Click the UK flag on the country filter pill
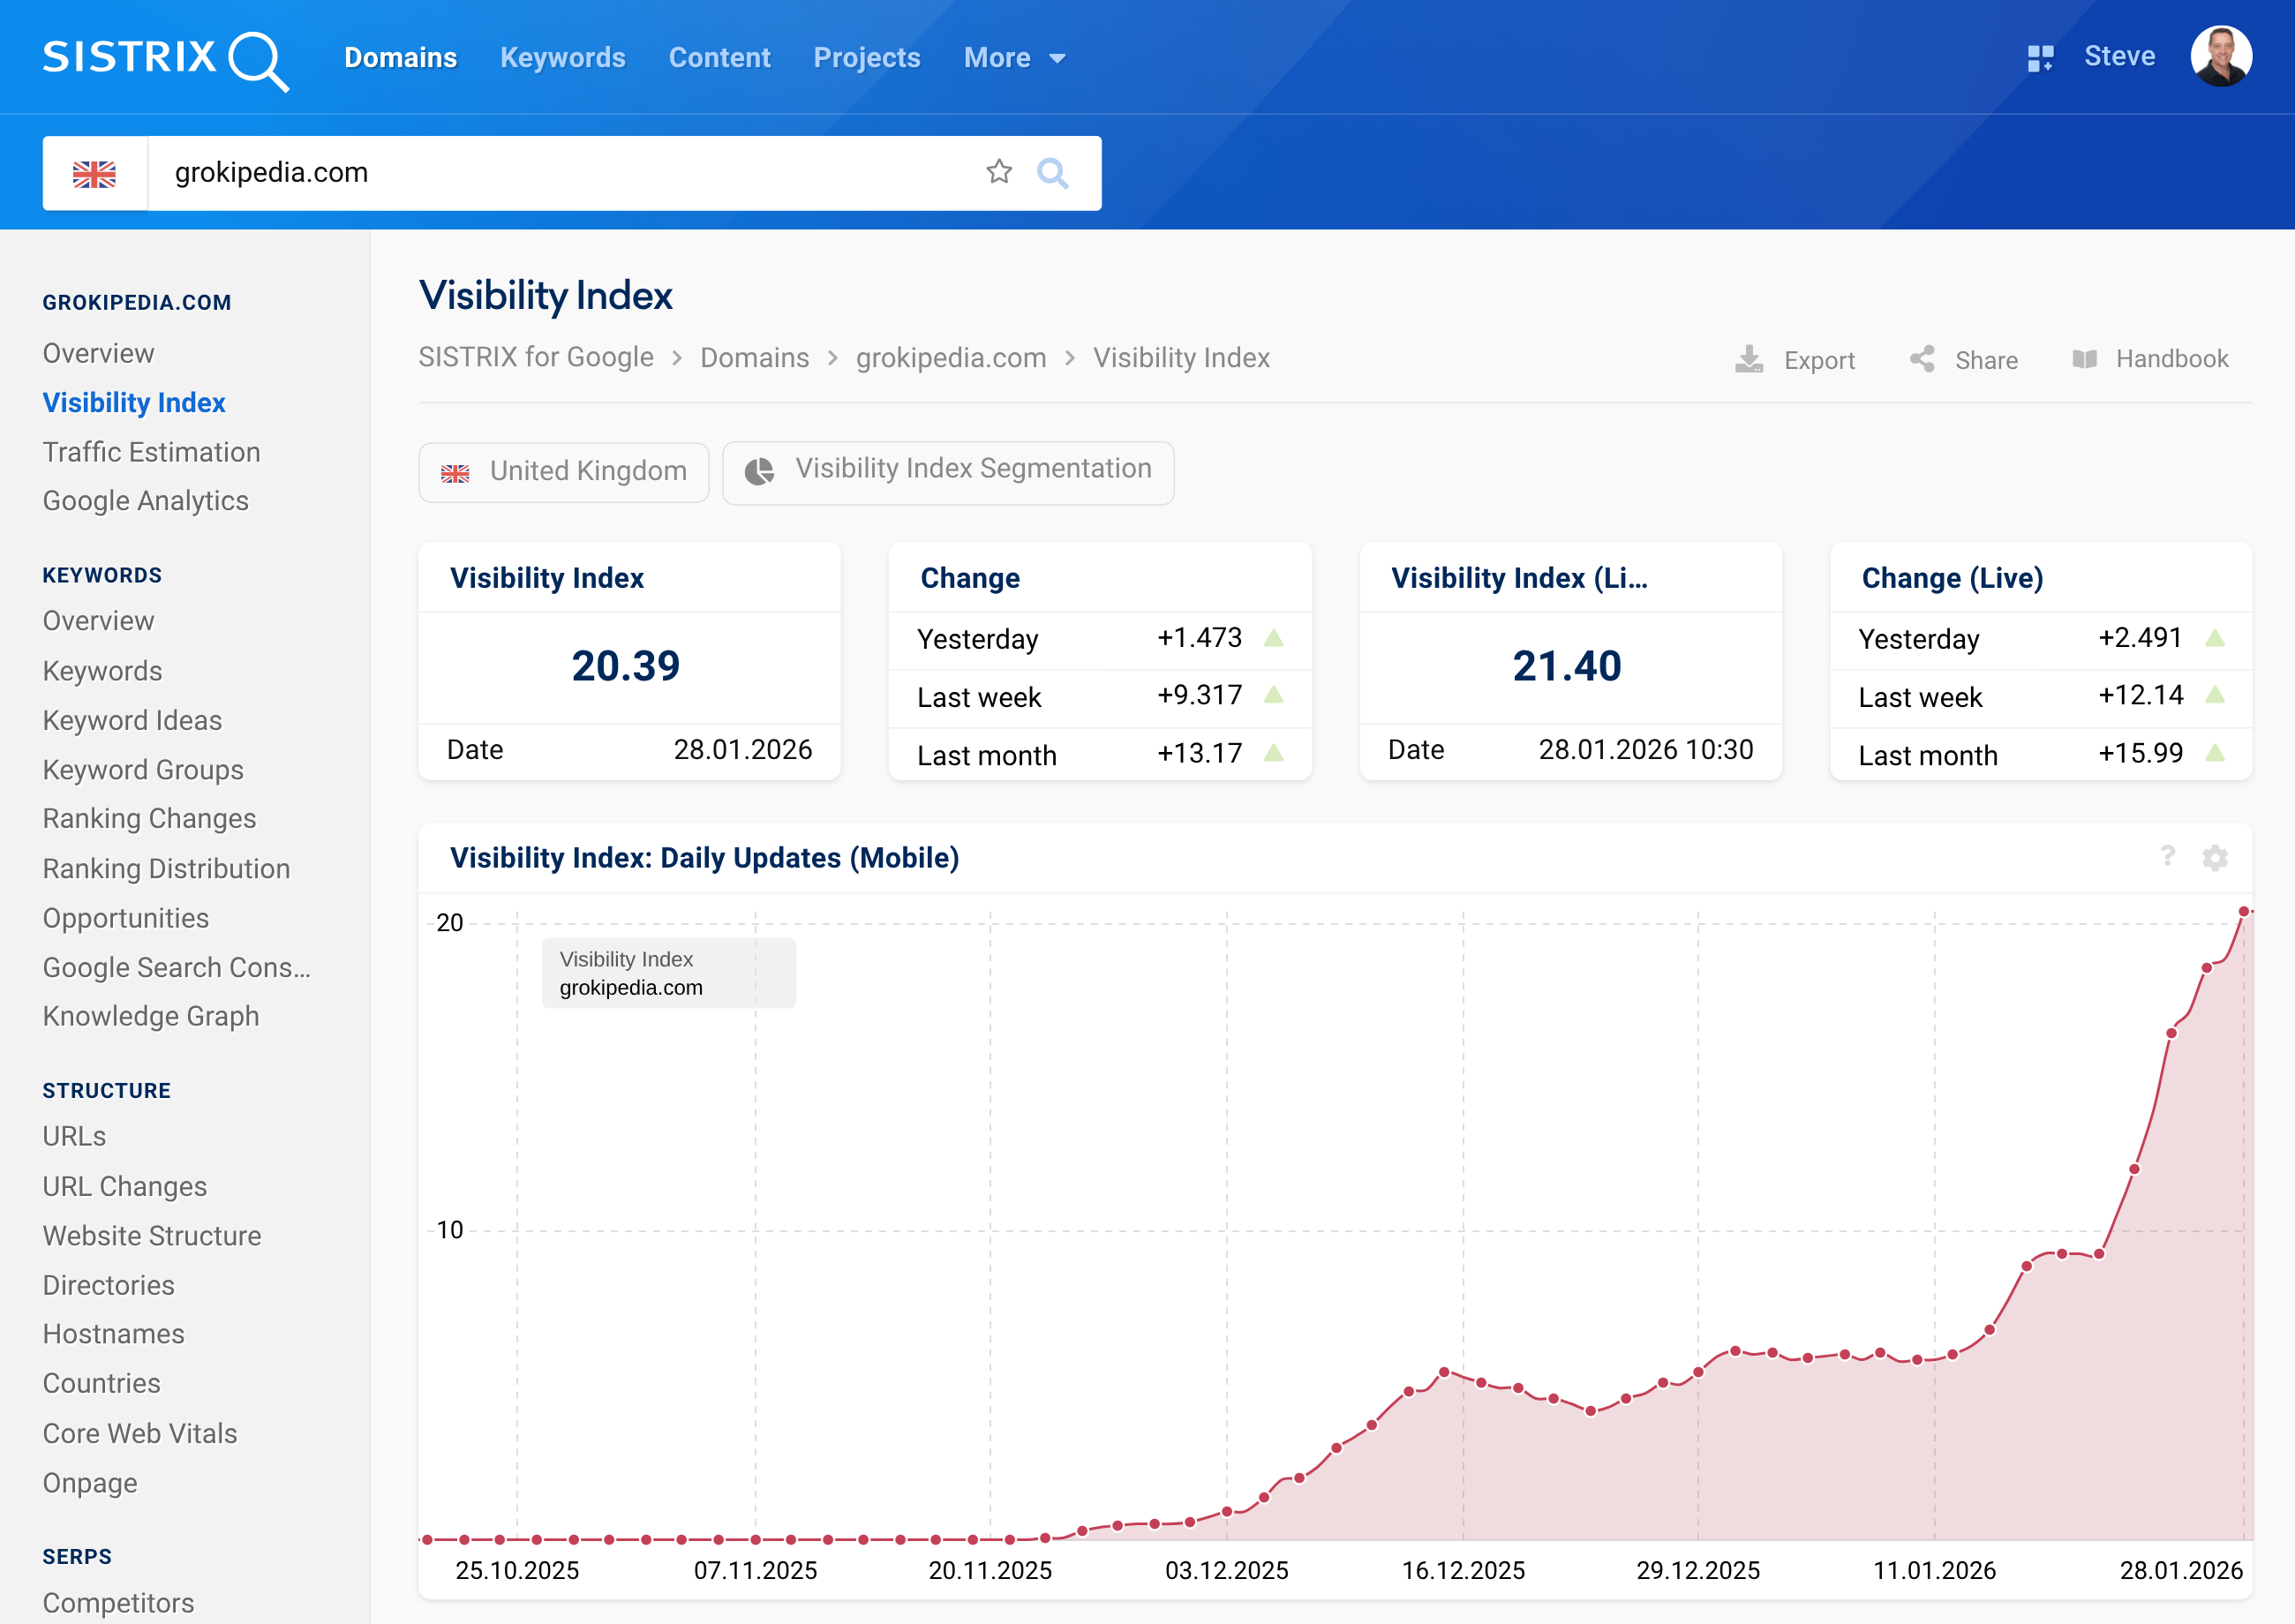The width and height of the screenshot is (2295, 1624). point(457,471)
